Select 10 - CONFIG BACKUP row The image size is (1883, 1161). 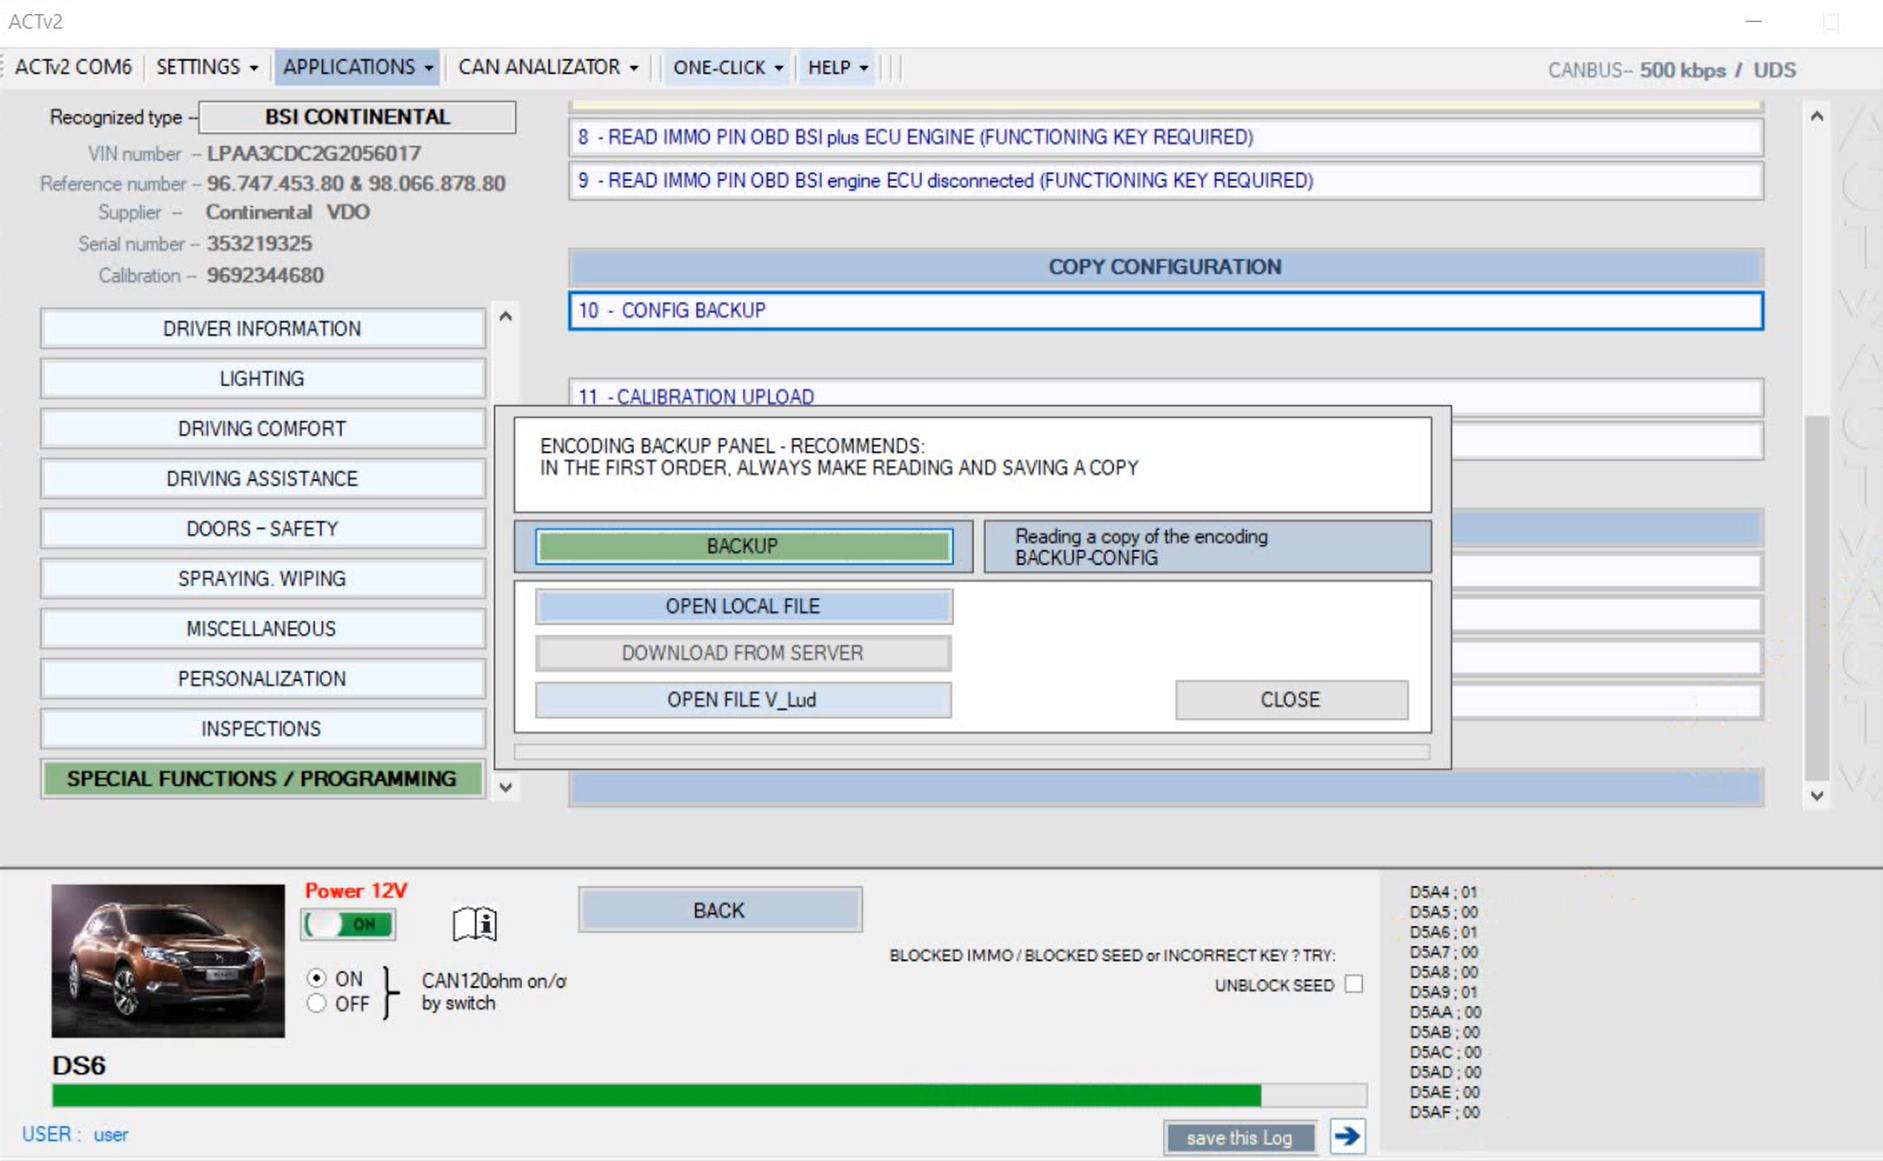coord(1166,311)
